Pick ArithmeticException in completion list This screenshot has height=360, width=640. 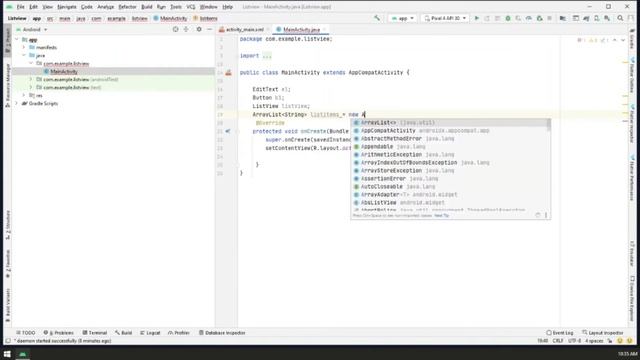tap(449, 155)
